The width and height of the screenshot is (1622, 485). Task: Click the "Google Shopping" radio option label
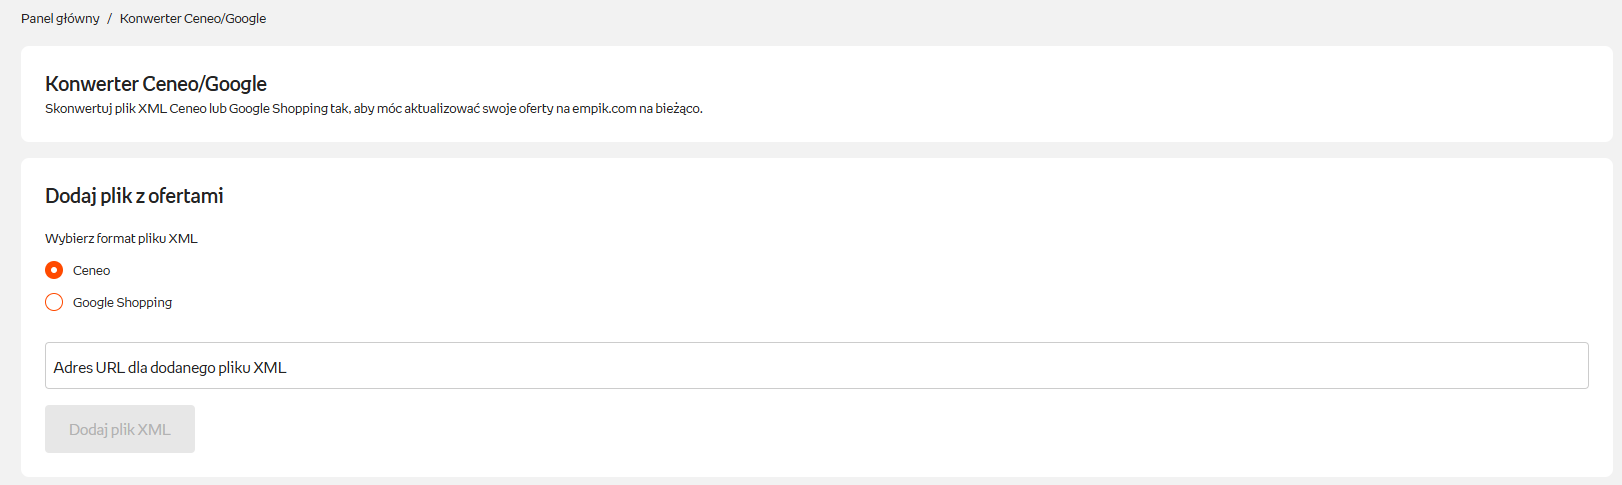point(122,303)
